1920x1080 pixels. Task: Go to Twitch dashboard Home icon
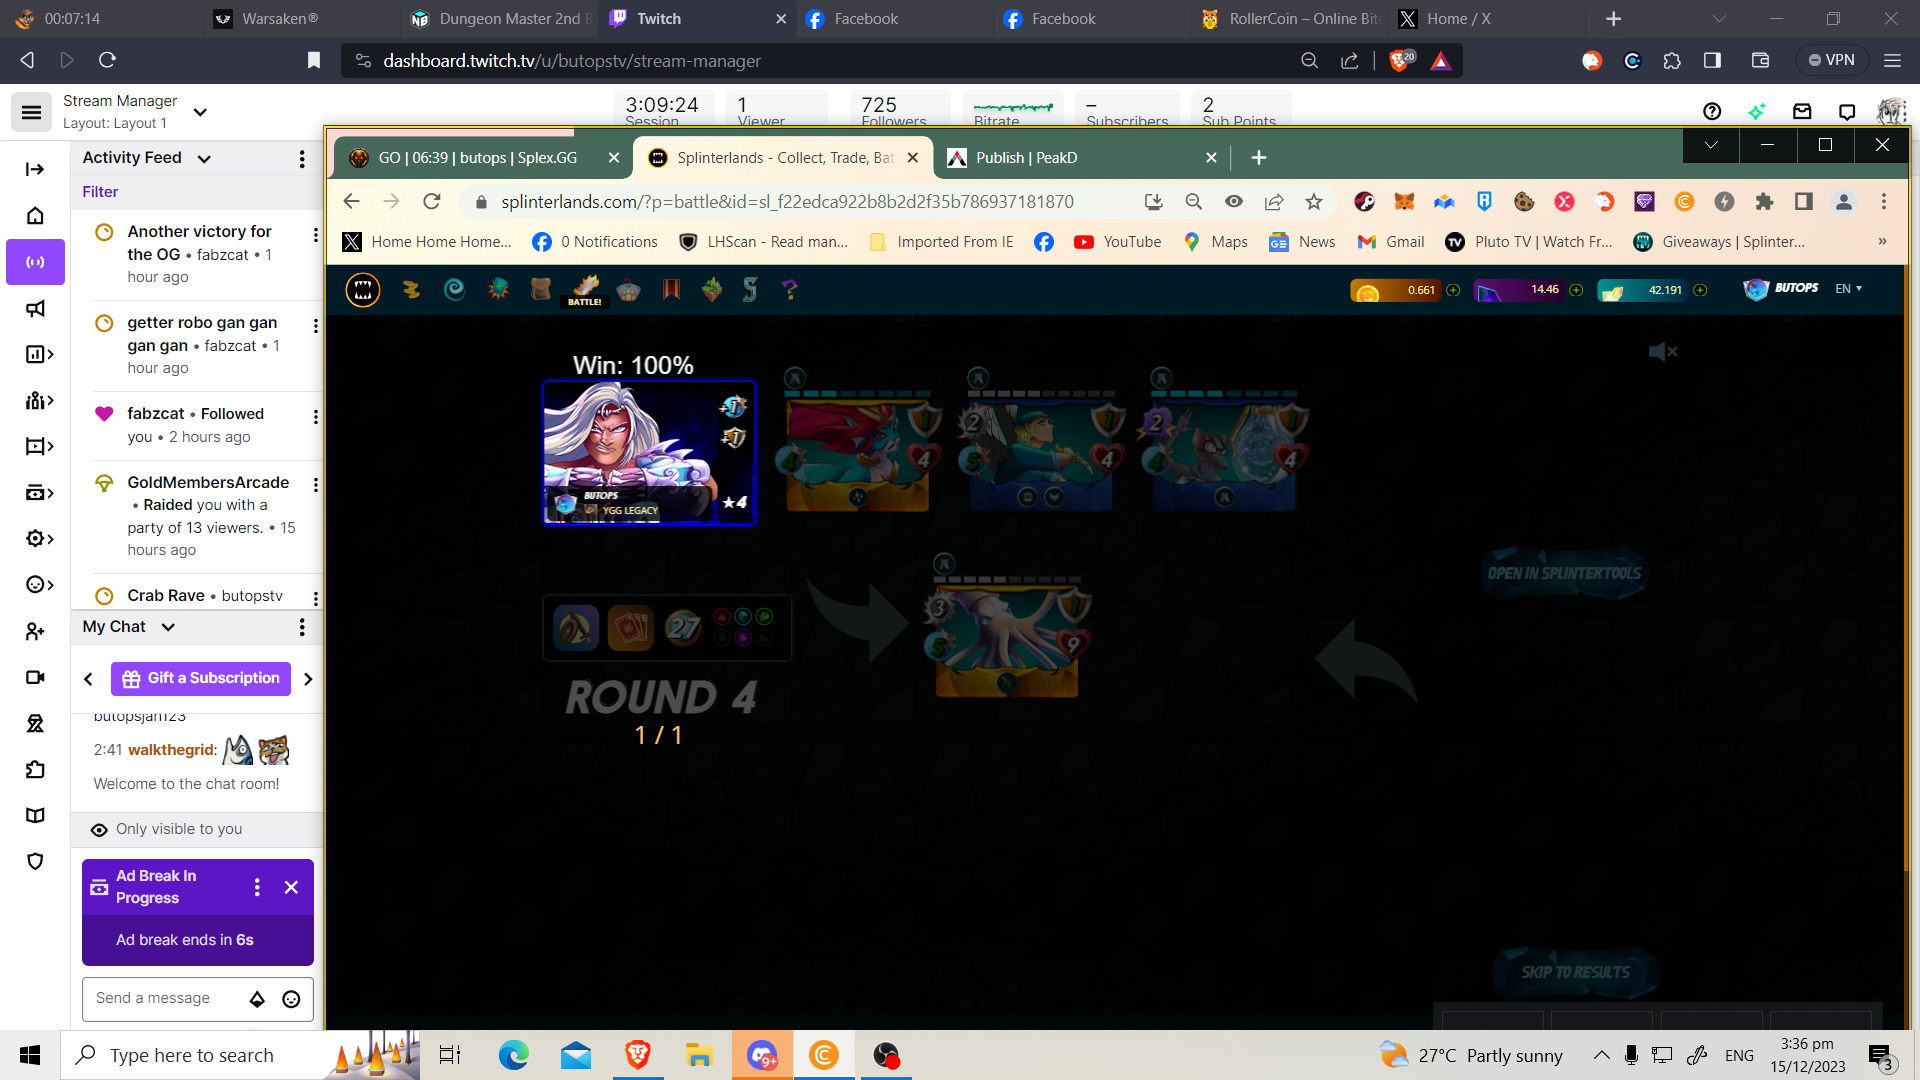click(35, 215)
